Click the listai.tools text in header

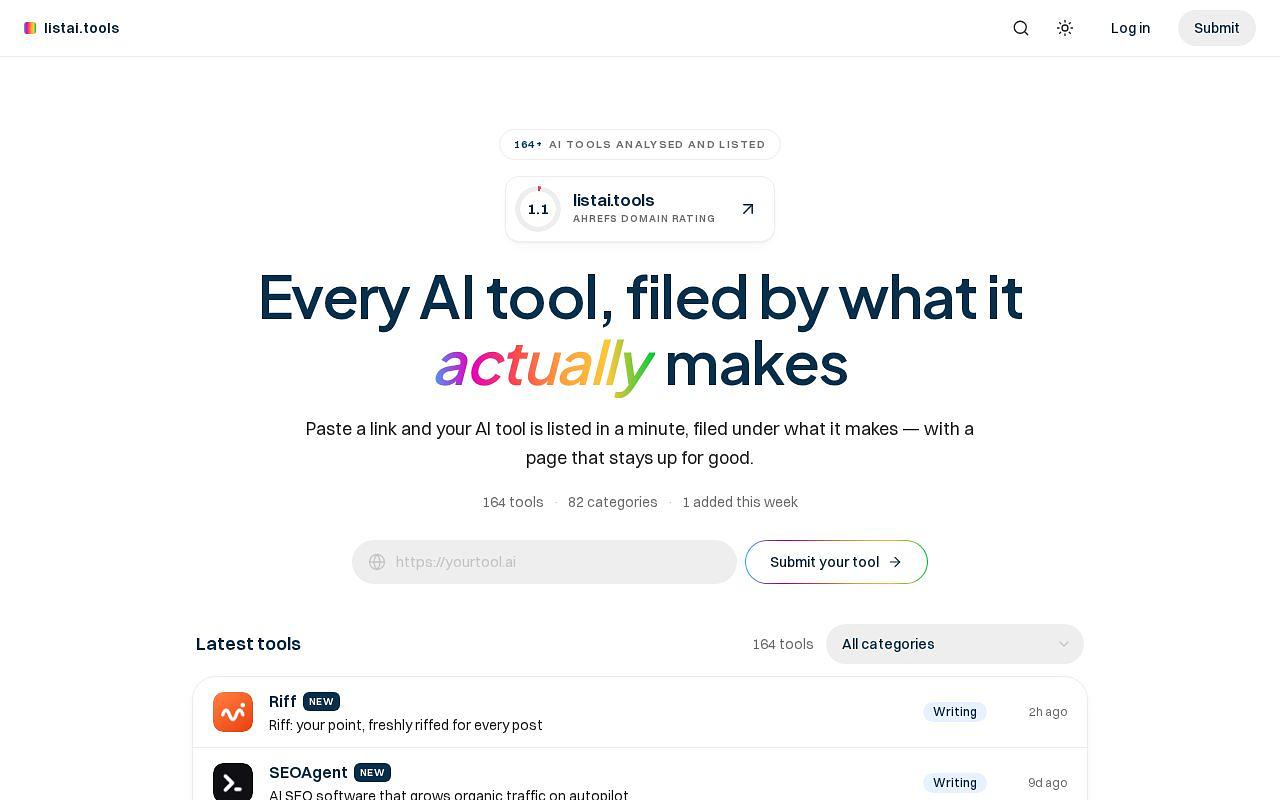82,28
